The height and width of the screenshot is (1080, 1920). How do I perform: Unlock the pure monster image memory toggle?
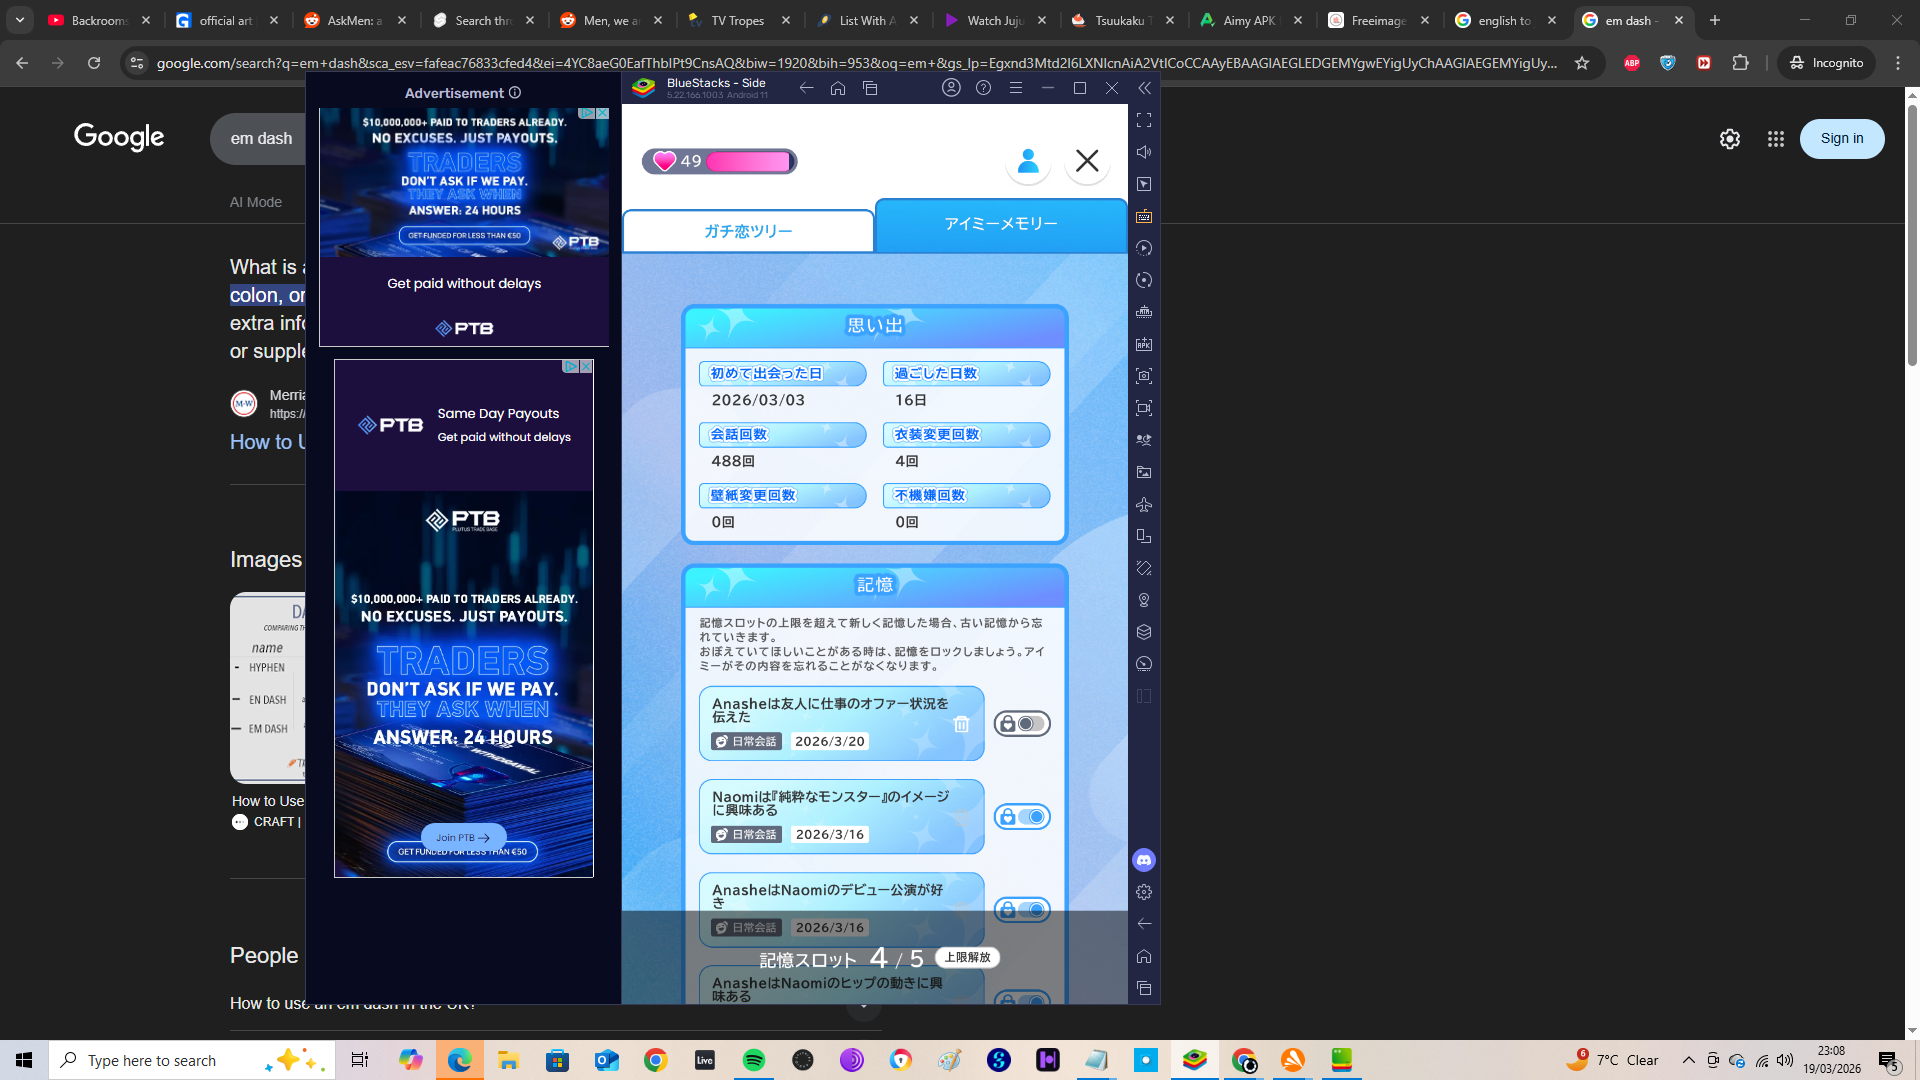(x=1022, y=817)
